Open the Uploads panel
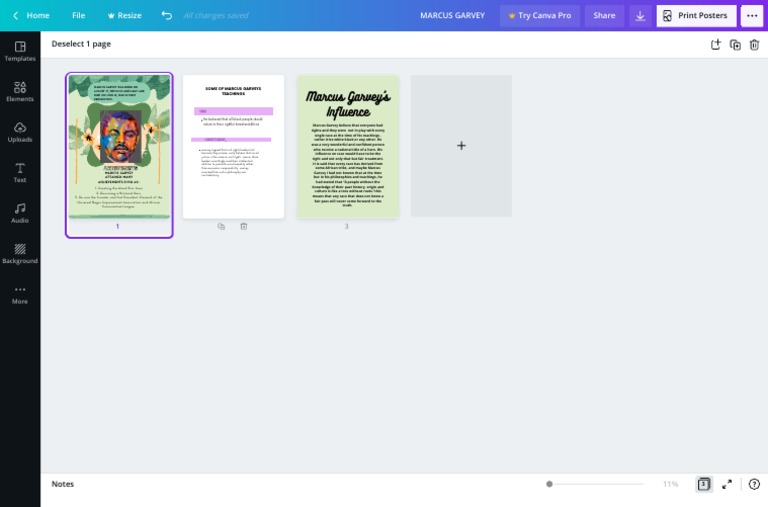768x507 pixels. pos(20,132)
